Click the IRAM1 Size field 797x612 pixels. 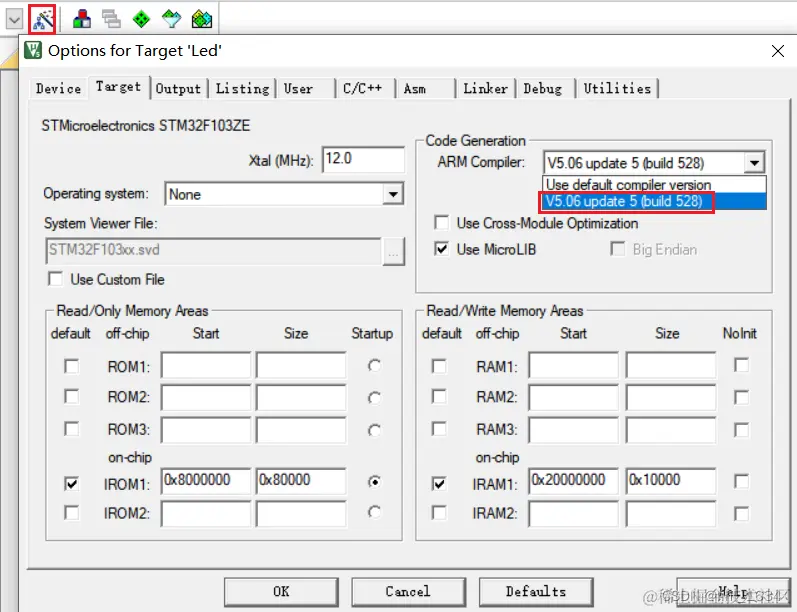coord(671,481)
